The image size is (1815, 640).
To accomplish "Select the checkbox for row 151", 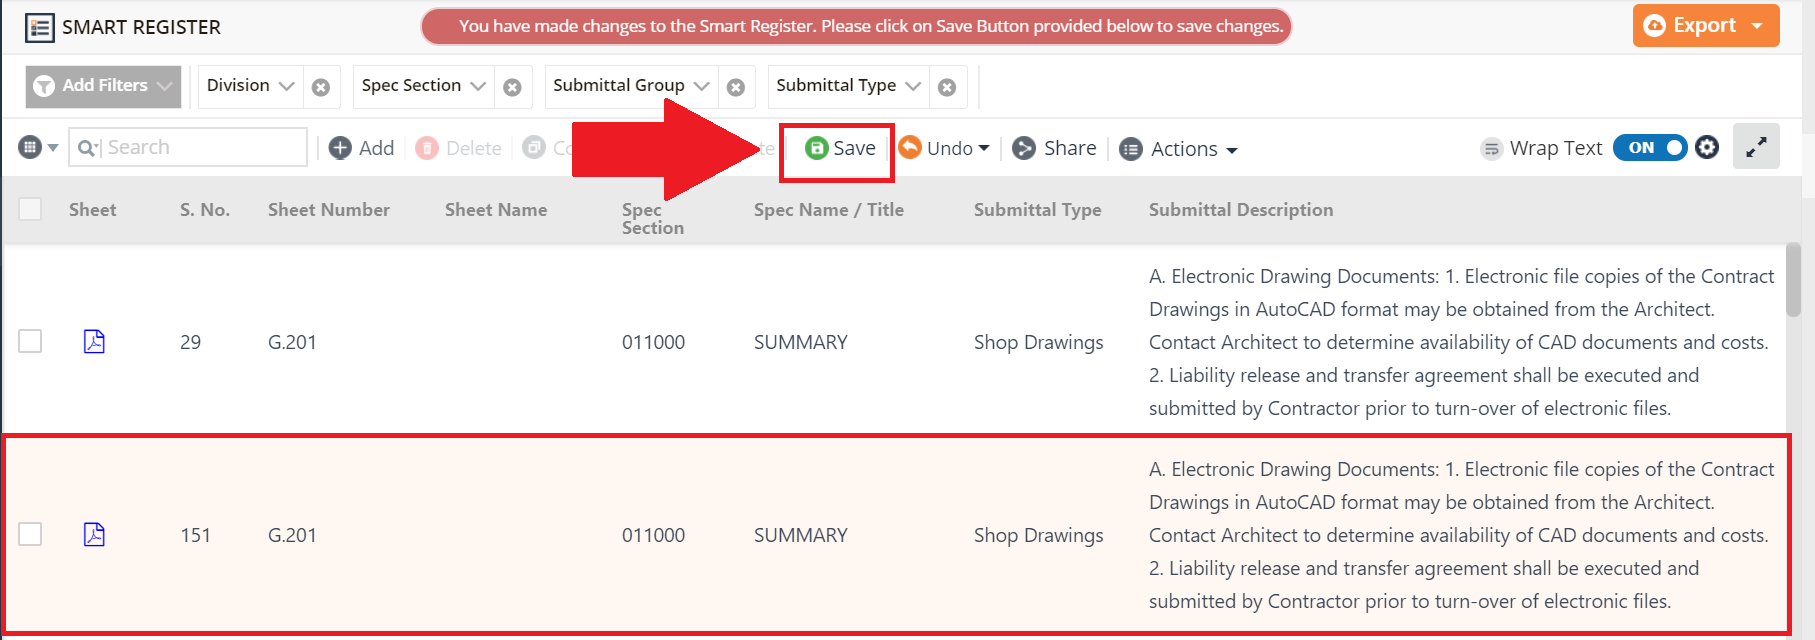I will coord(30,535).
